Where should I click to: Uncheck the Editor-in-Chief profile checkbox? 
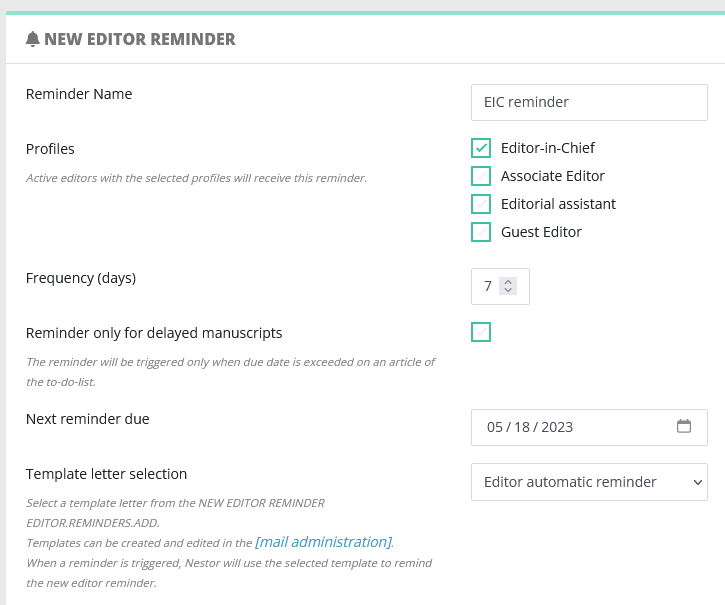[x=481, y=148]
